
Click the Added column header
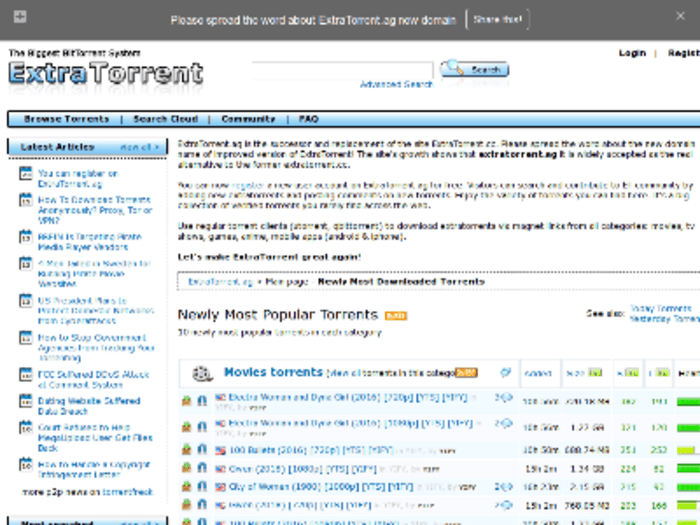[538, 374]
